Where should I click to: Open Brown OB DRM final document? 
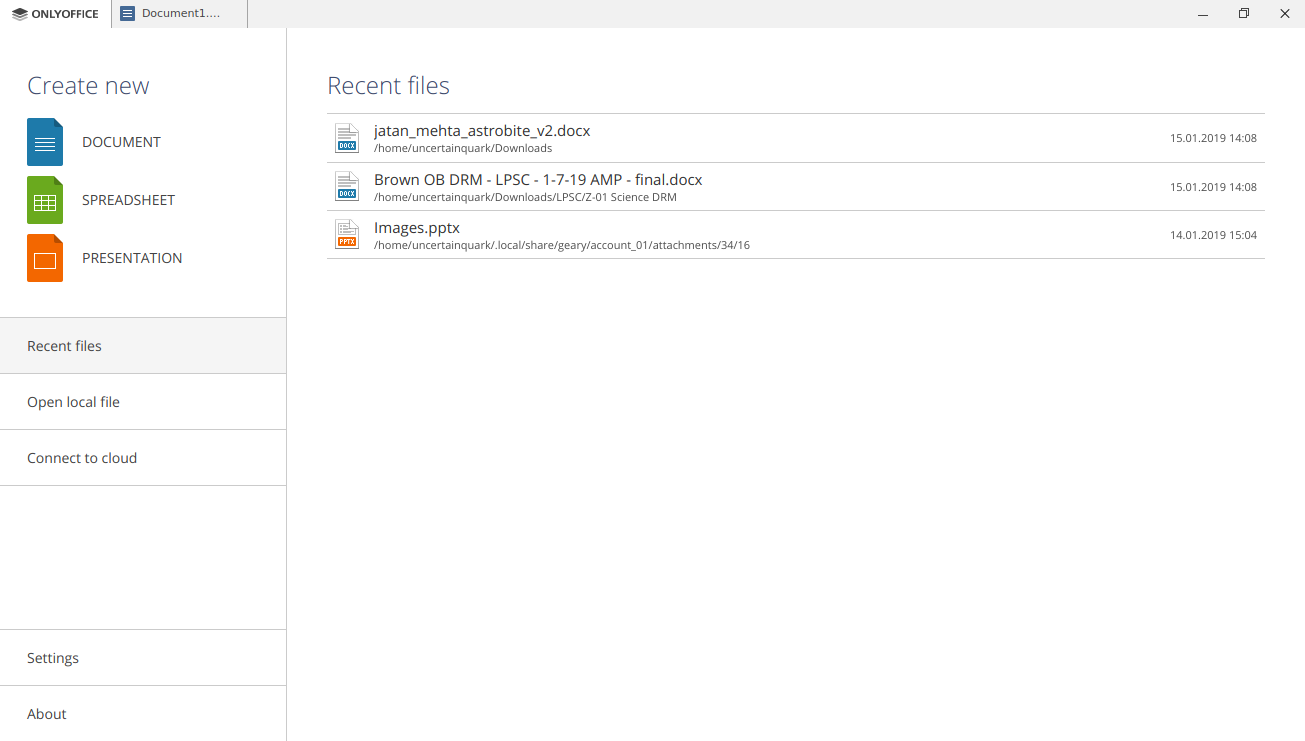tap(537, 179)
